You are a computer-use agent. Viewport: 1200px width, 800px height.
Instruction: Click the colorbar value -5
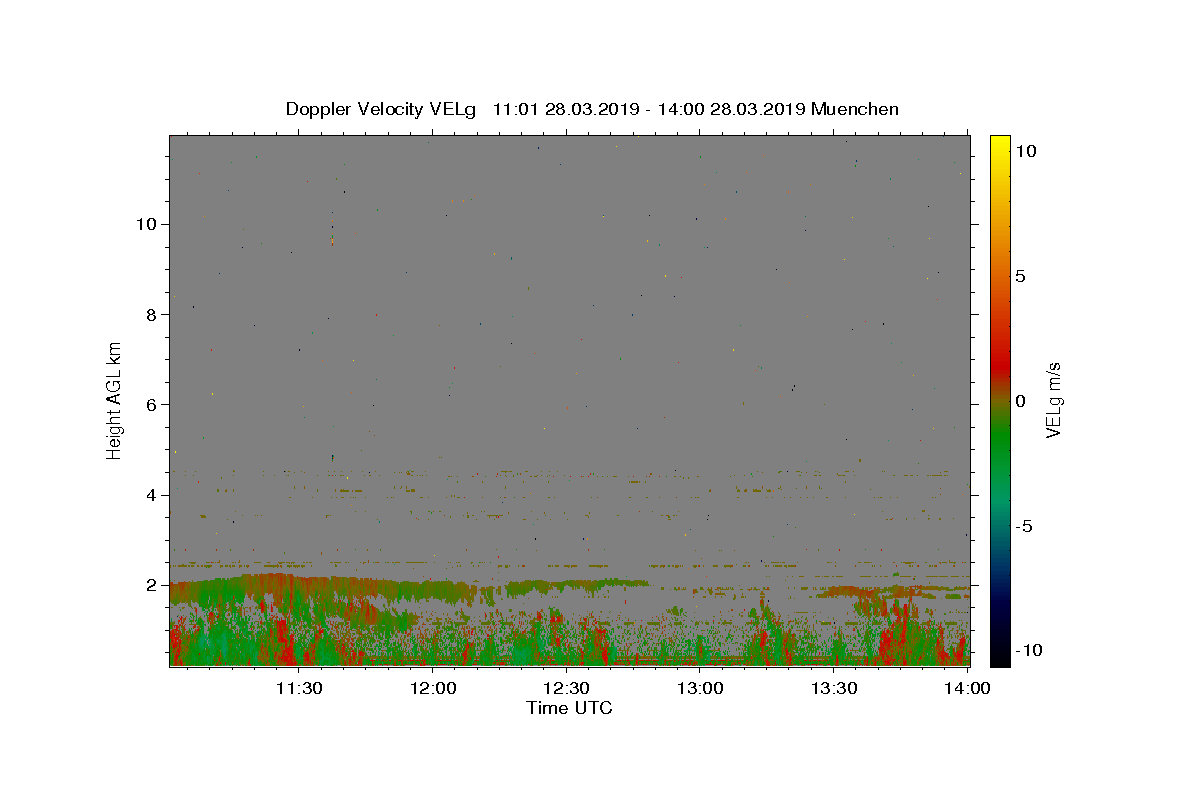point(1023,526)
